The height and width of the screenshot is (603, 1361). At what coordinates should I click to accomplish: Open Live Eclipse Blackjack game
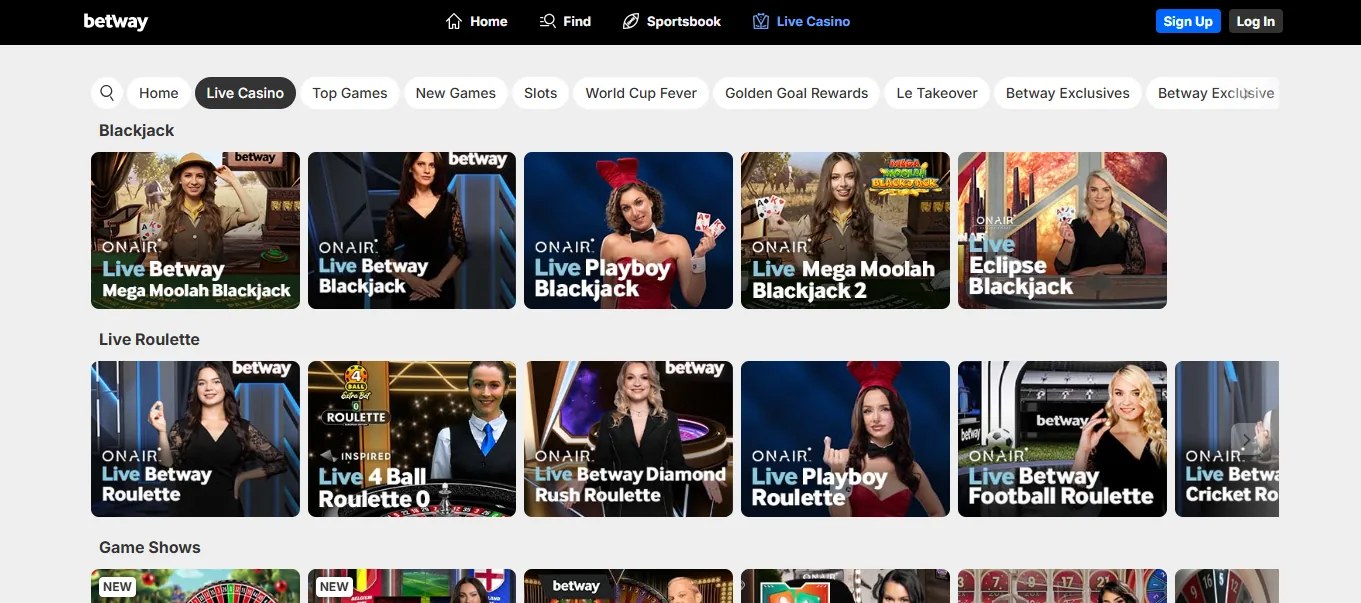[x=1062, y=230]
